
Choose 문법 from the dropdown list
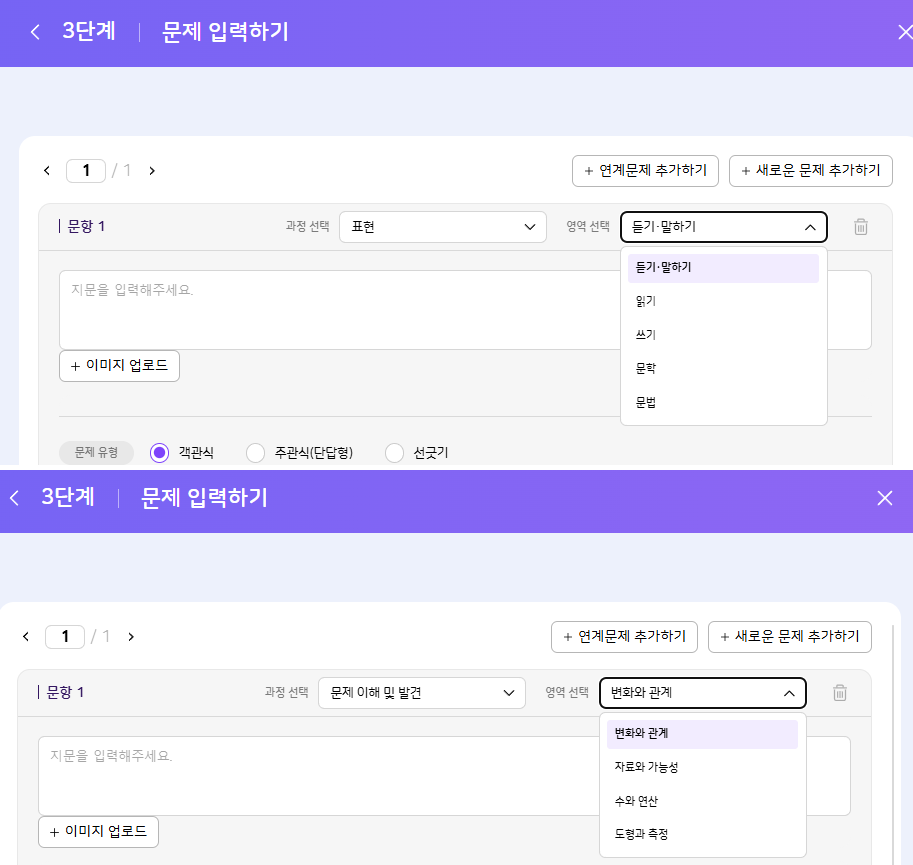723,402
